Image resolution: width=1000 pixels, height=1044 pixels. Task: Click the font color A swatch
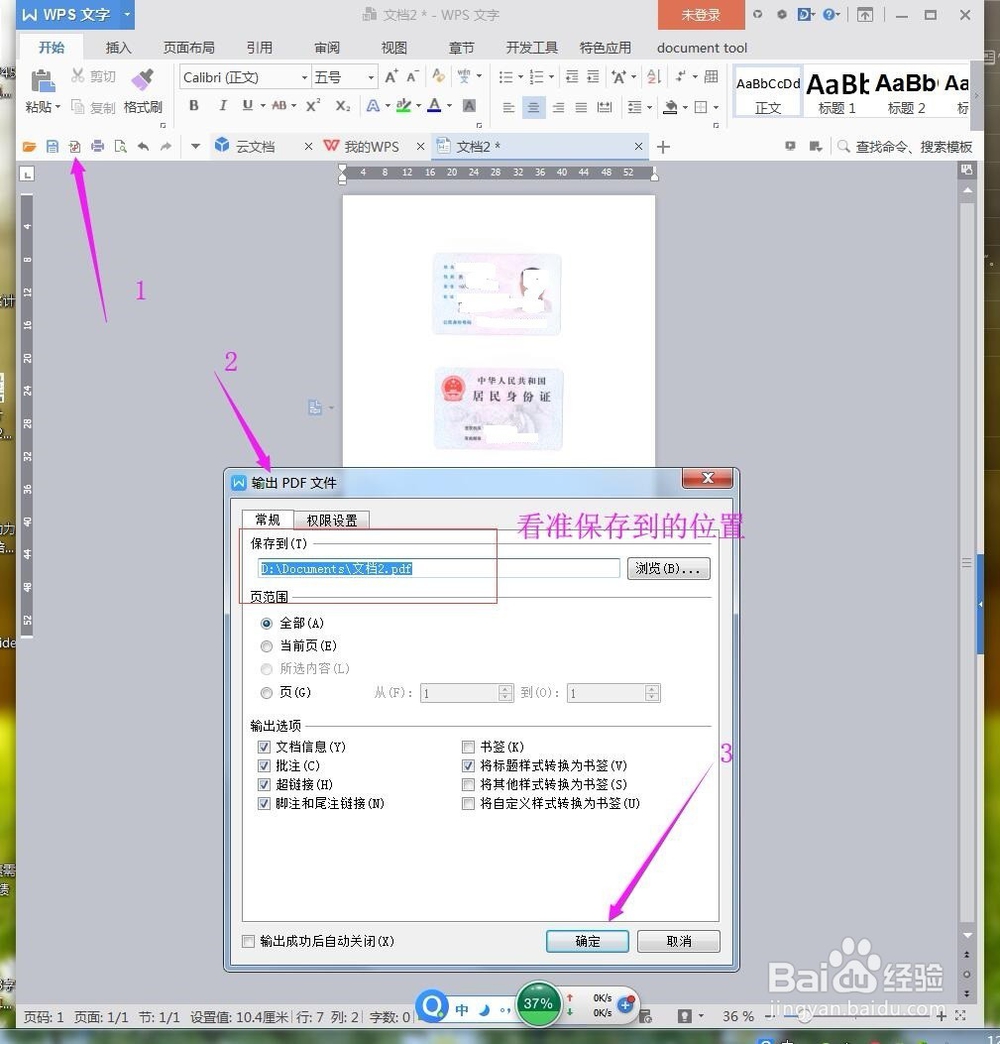[x=435, y=105]
